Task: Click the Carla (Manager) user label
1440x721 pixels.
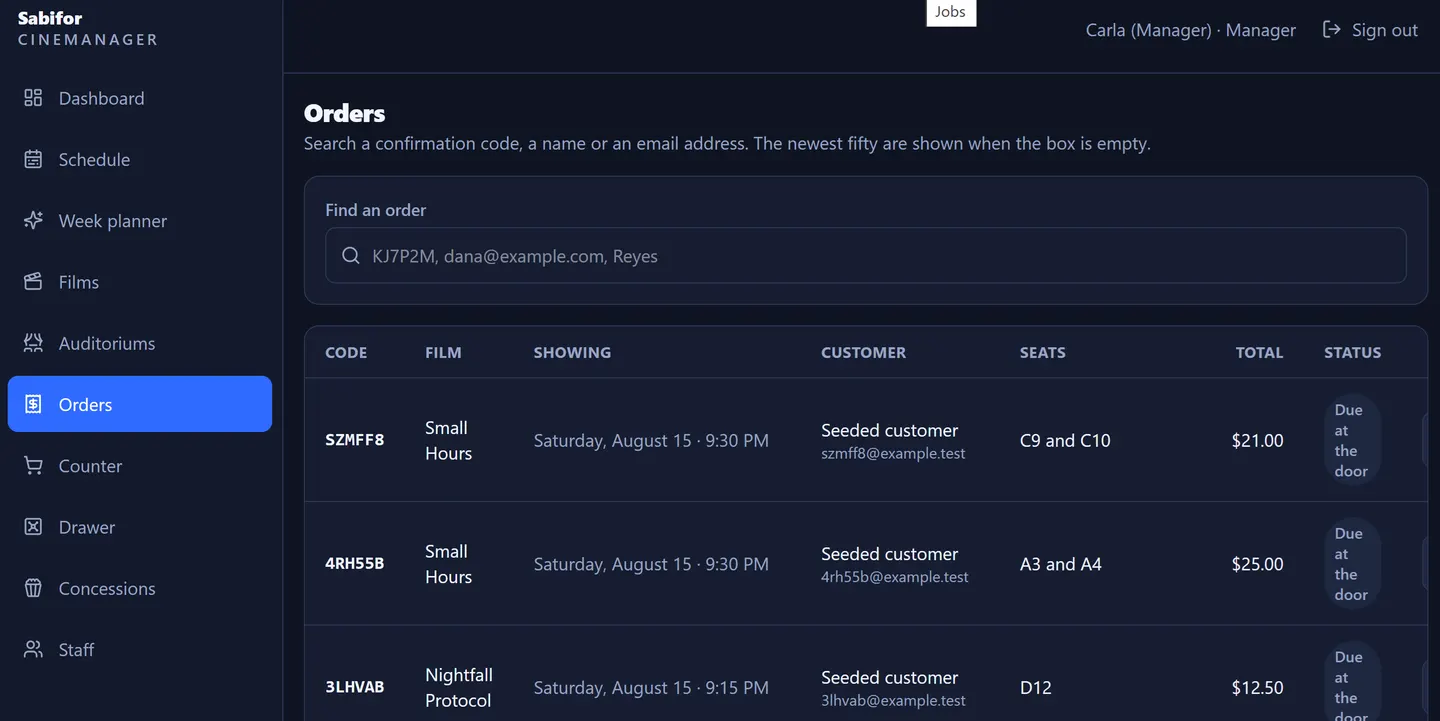Action: point(1190,30)
